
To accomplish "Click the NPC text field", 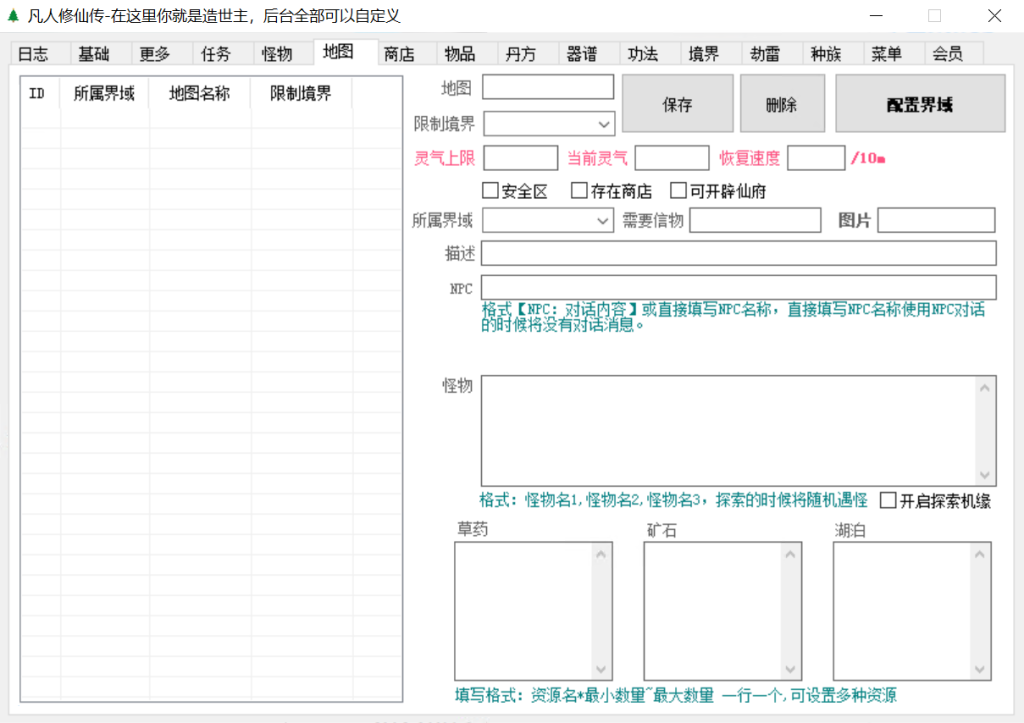I will (x=738, y=288).
